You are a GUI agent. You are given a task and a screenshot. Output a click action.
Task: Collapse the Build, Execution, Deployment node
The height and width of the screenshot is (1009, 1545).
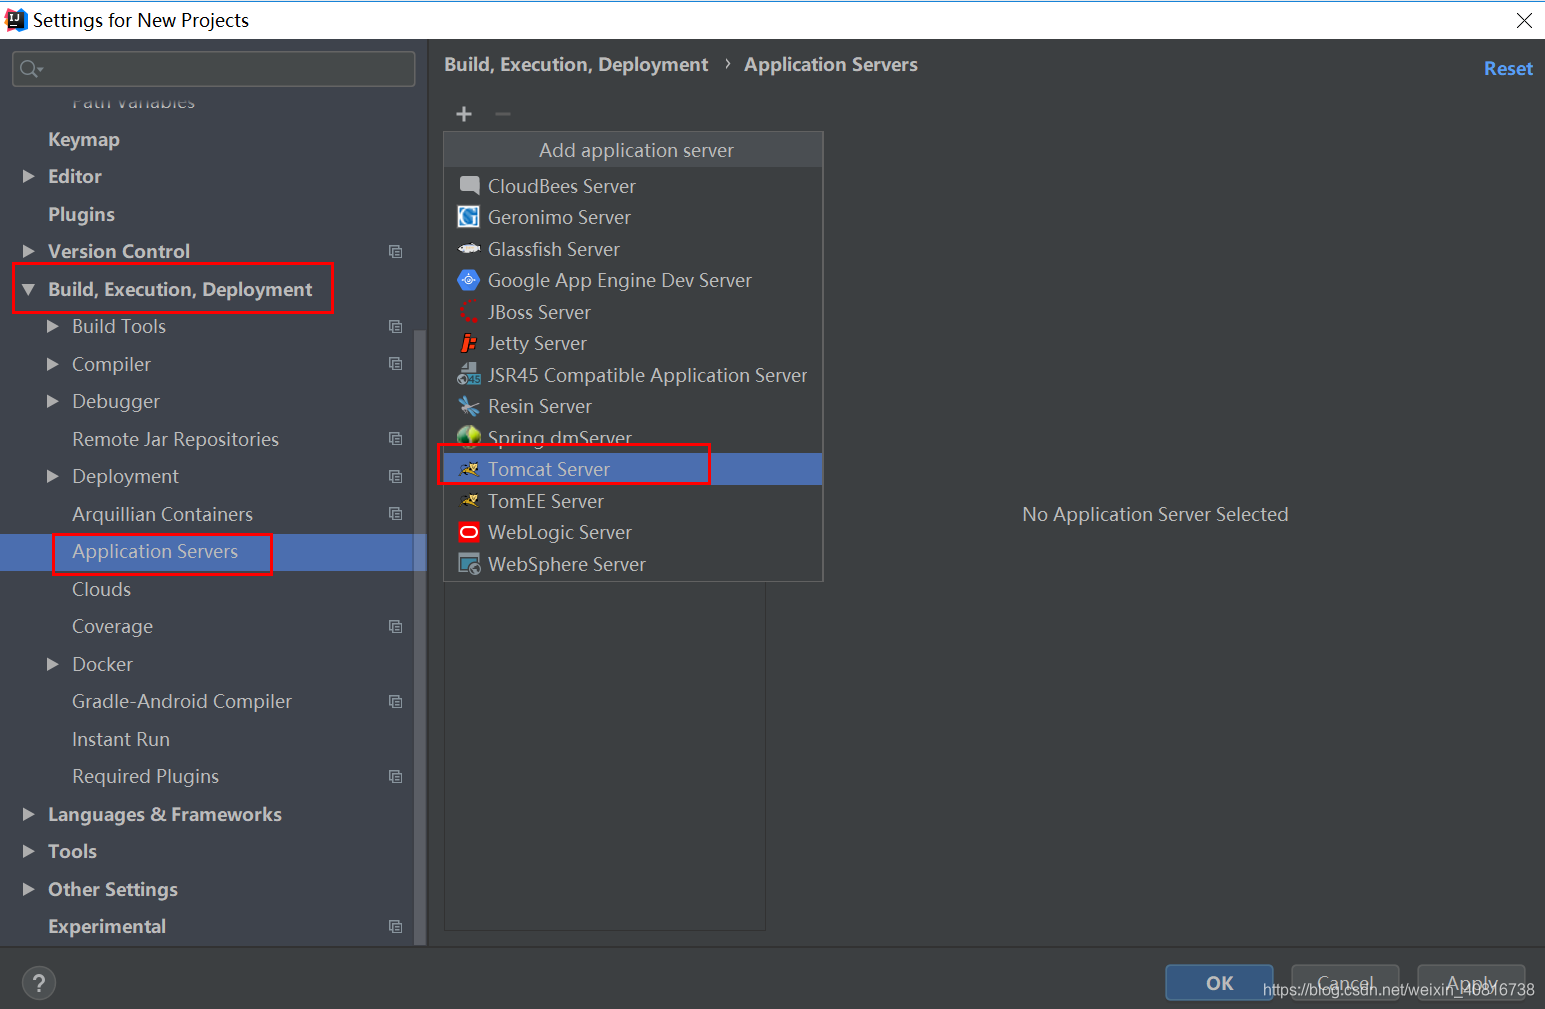[28, 289]
